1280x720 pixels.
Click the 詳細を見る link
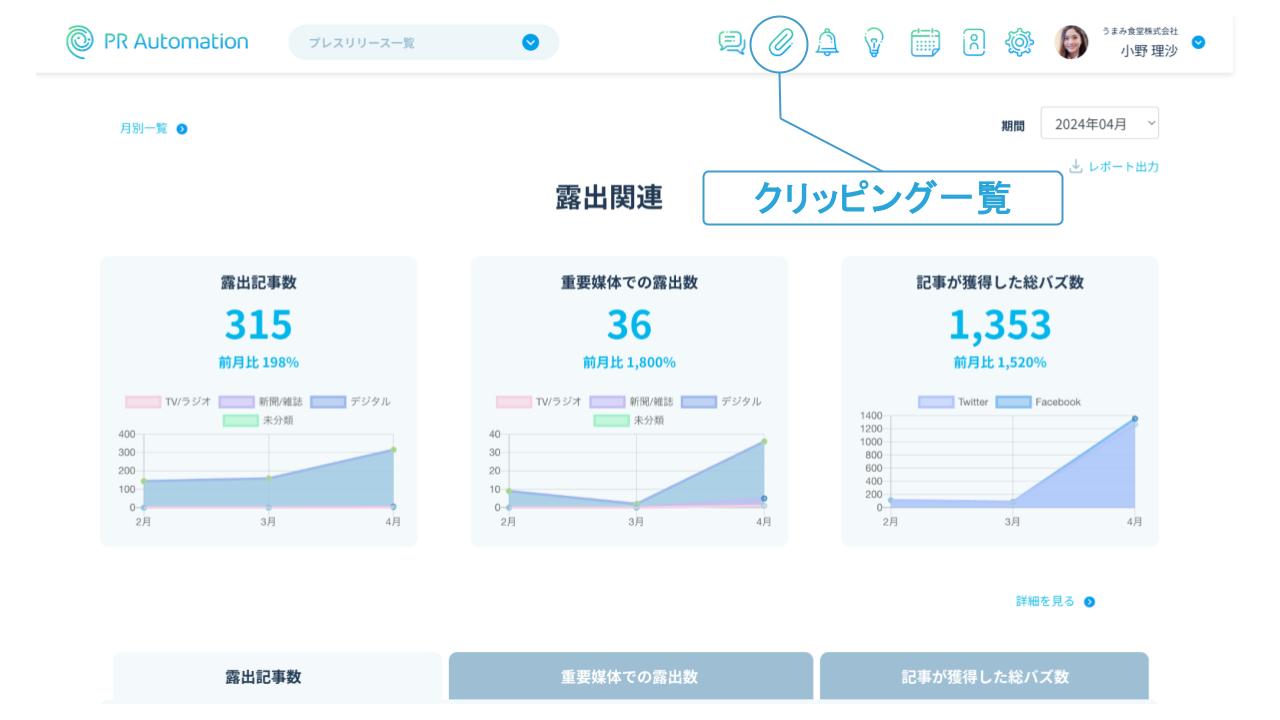1054,601
